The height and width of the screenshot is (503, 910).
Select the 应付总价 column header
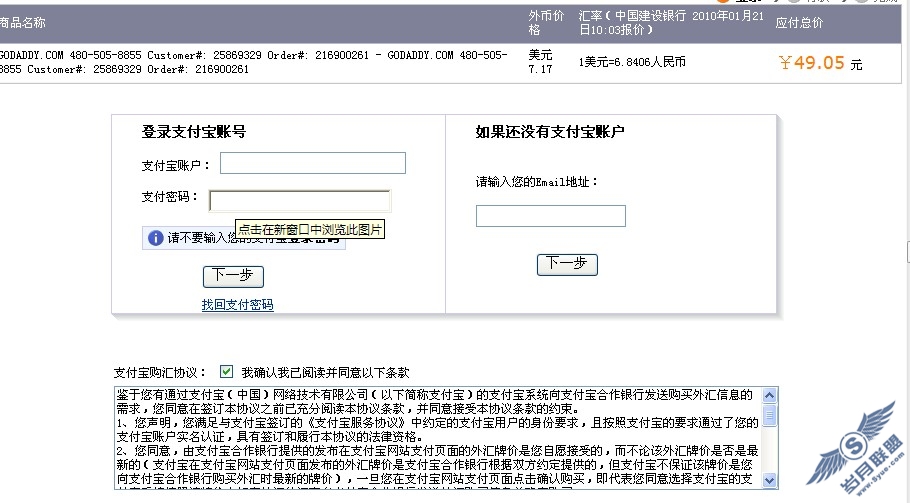coord(799,22)
